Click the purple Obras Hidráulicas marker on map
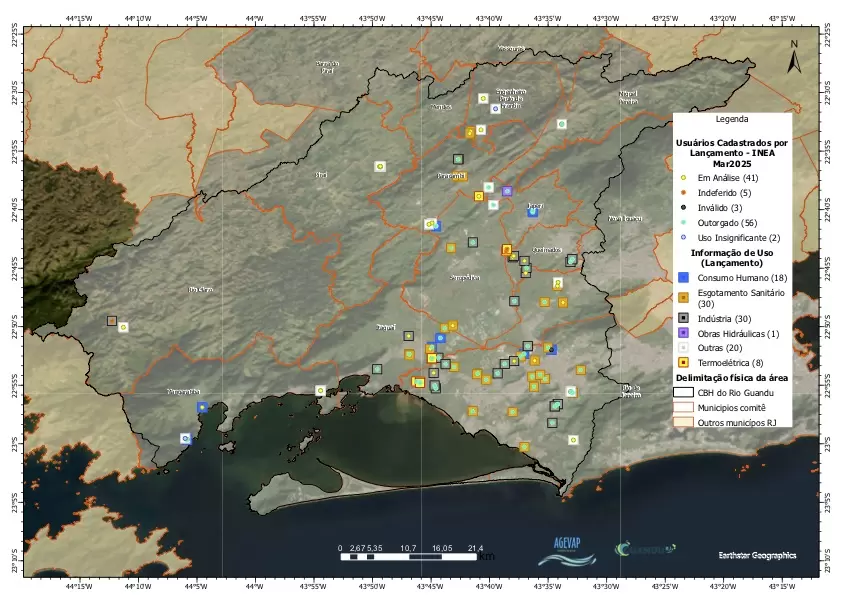This screenshot has width=841, height=595. 507,191
